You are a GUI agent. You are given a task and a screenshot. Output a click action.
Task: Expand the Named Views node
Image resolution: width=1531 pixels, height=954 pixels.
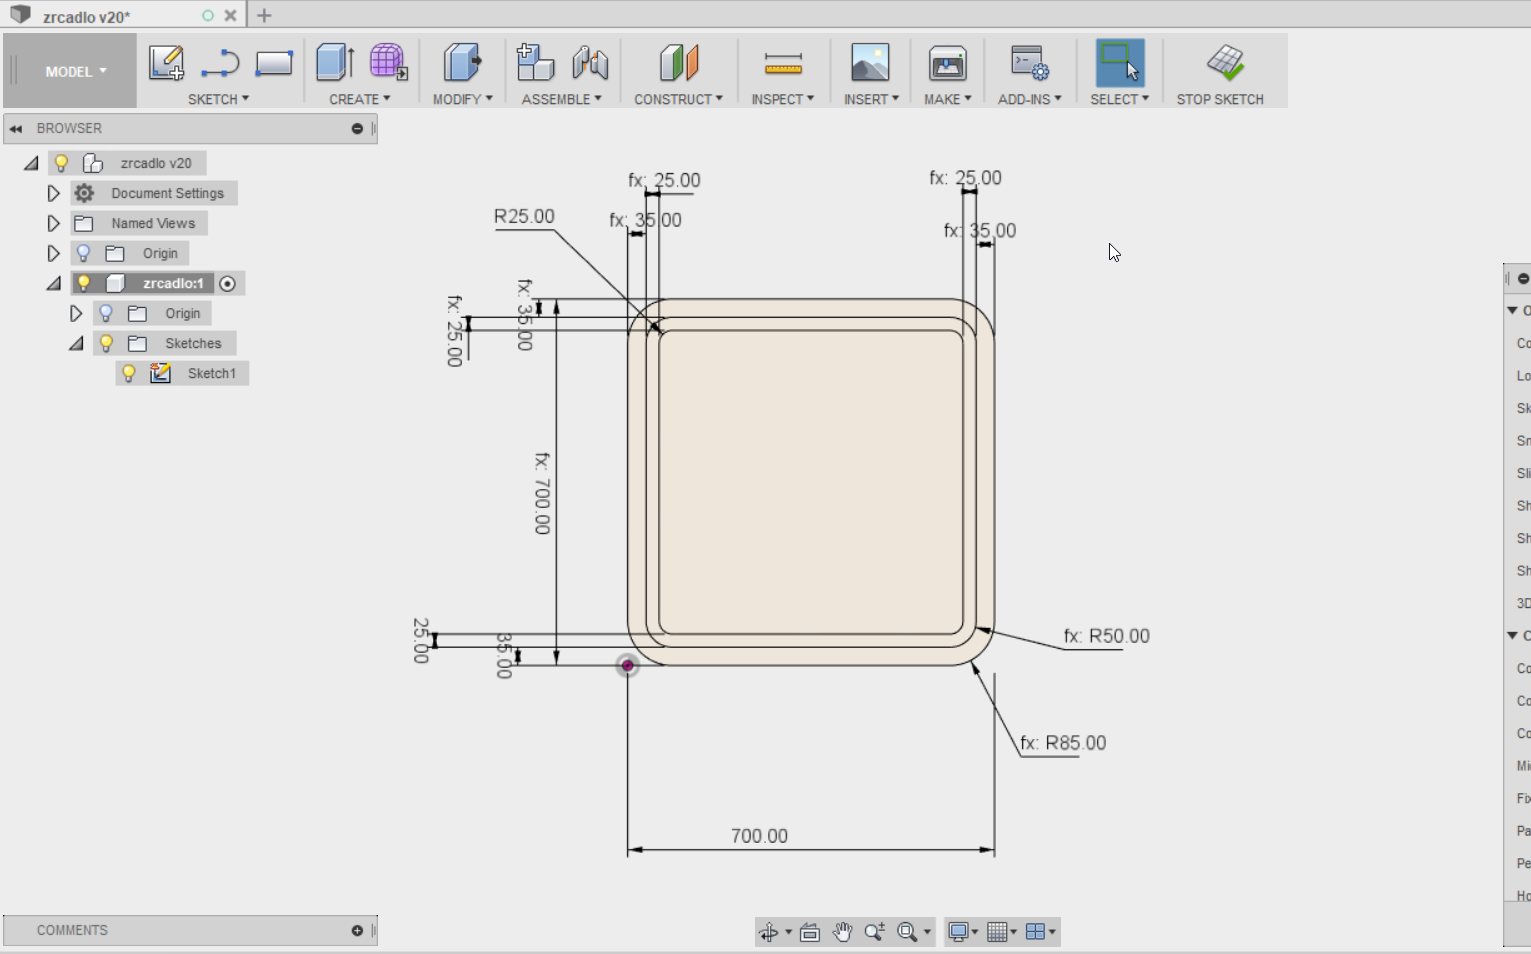54,223
